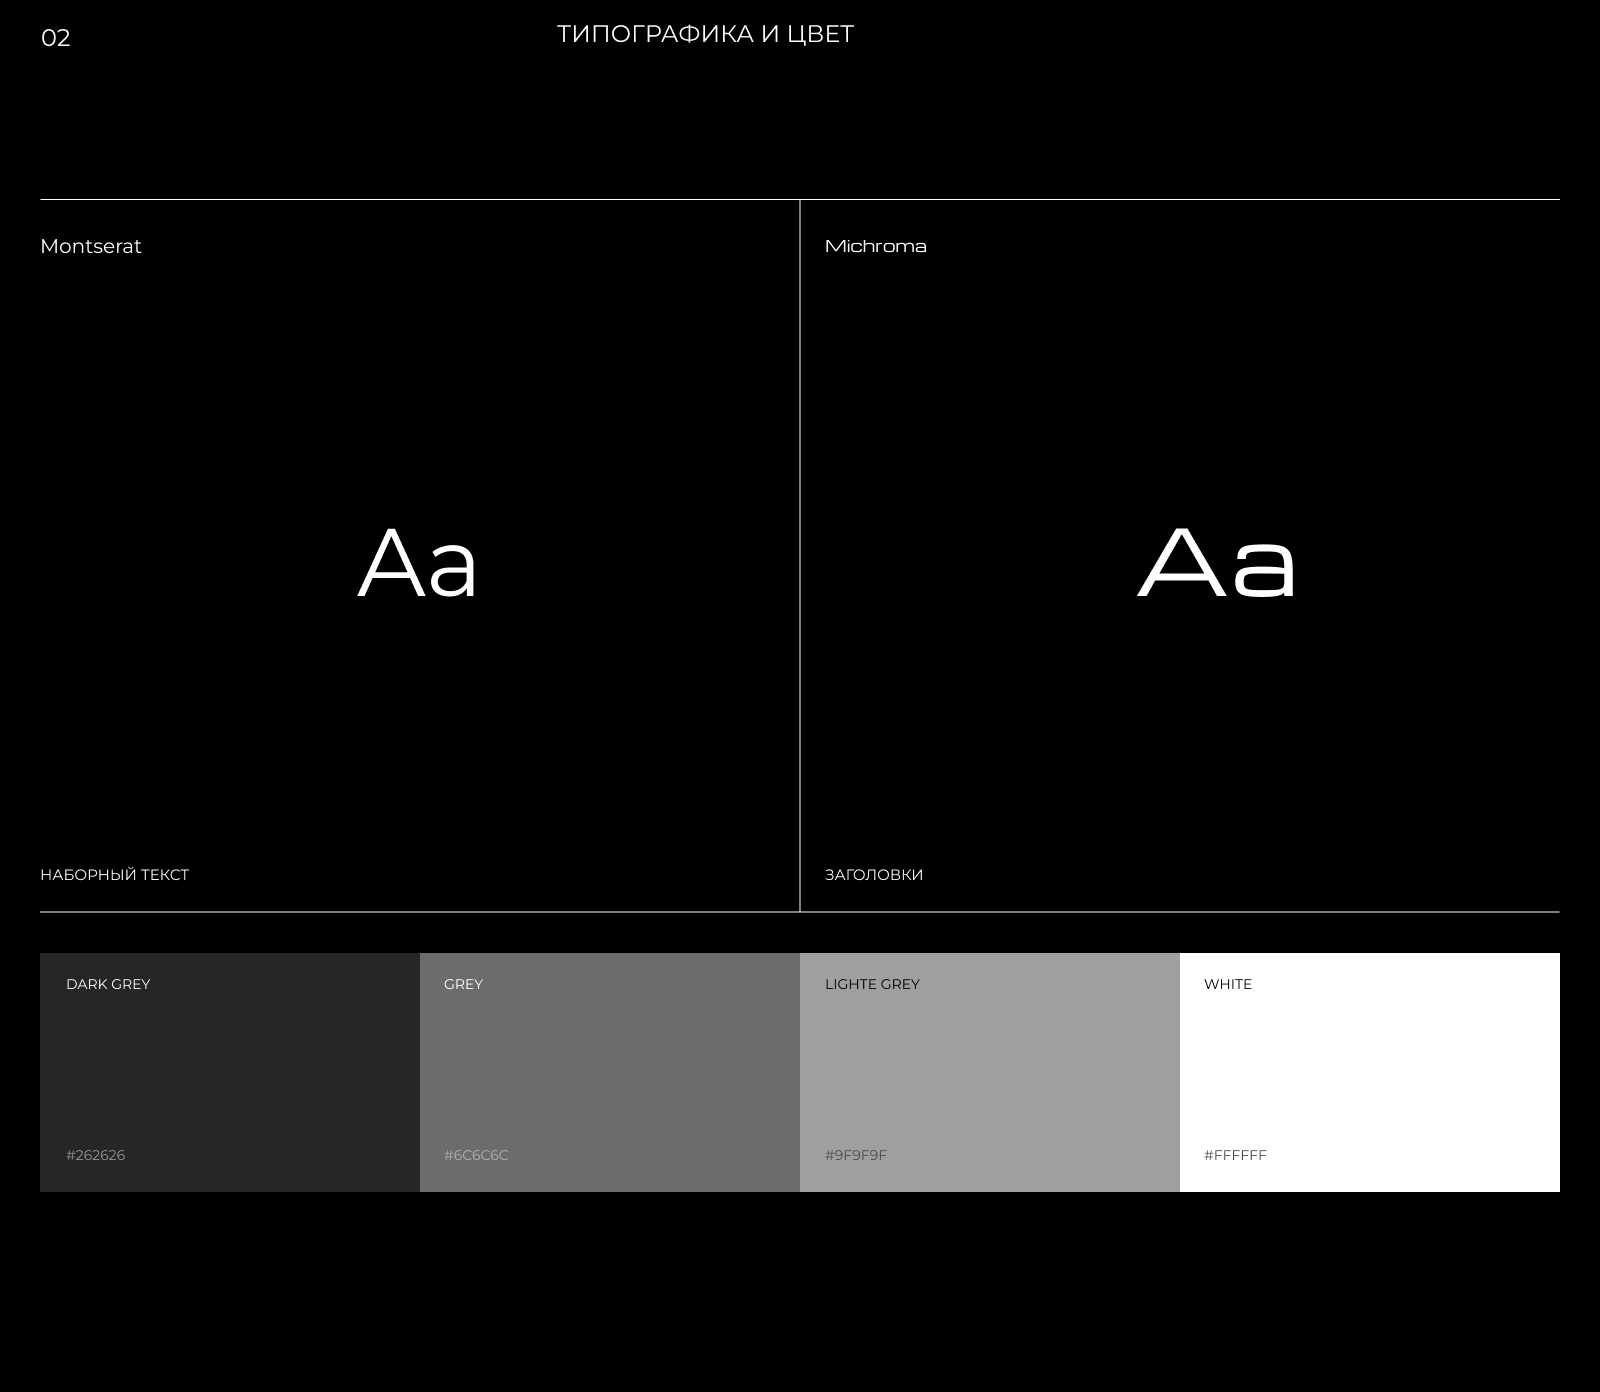This screenshot has width=1600, height=1392.
Task: Click the 'LIGHTE GREY' swatch label
Action: (872, 984)
